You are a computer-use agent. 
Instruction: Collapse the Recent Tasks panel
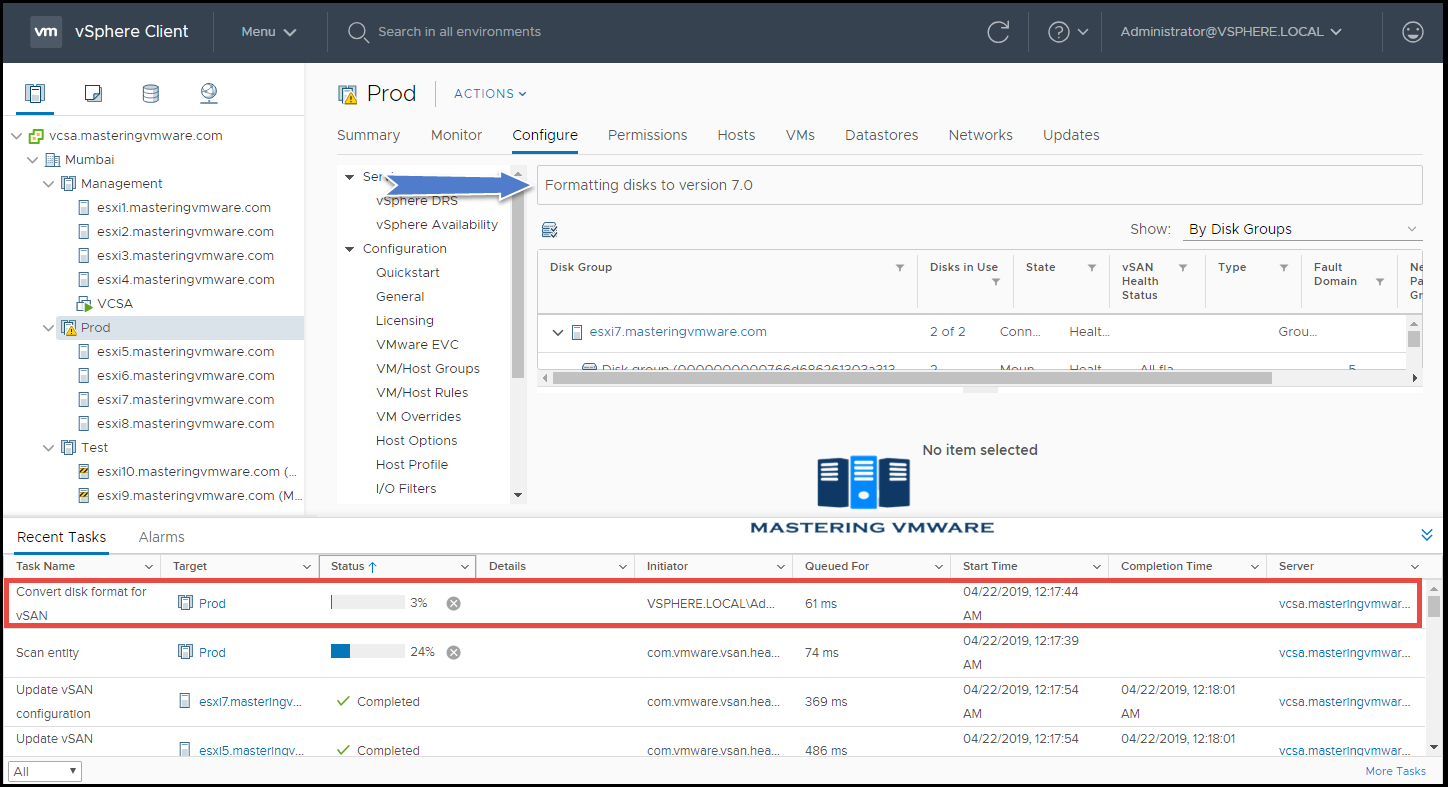(1427, 536)
